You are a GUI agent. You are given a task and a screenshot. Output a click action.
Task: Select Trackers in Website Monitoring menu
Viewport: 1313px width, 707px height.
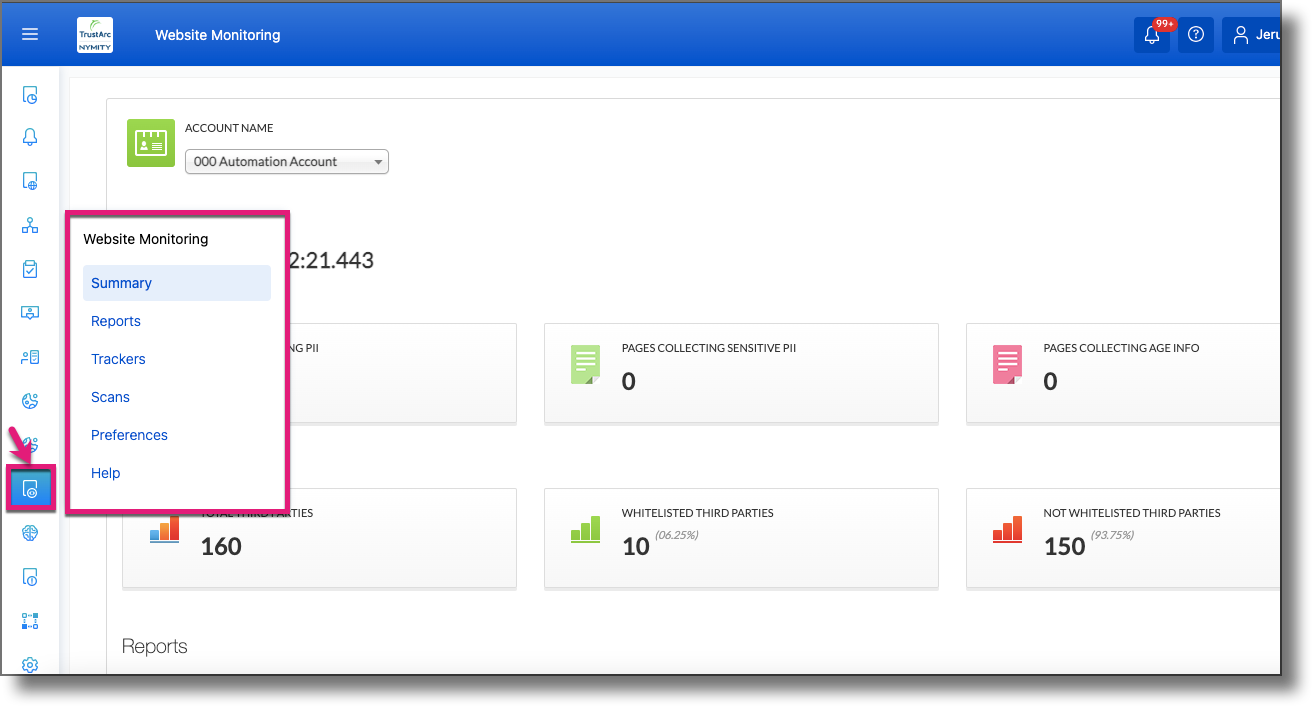click(x=118, y=359)
